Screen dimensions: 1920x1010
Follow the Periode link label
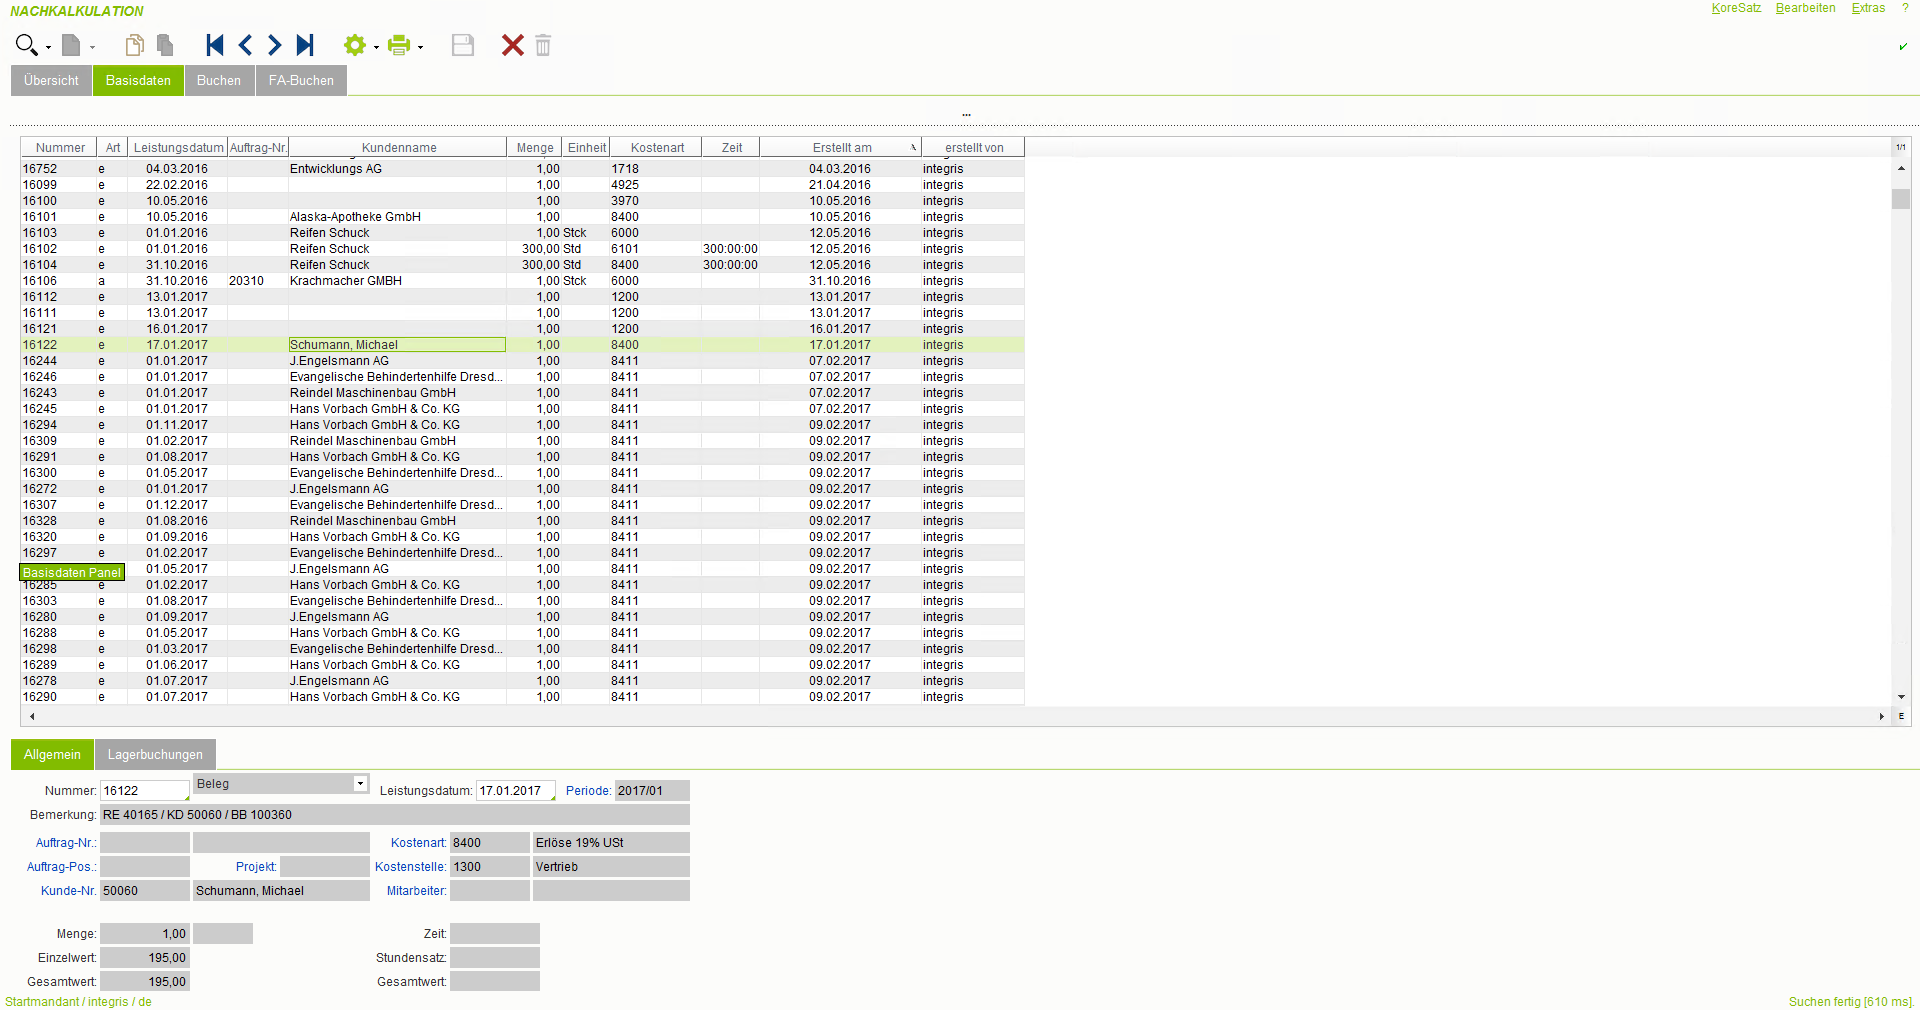click(x=588, y=791)
